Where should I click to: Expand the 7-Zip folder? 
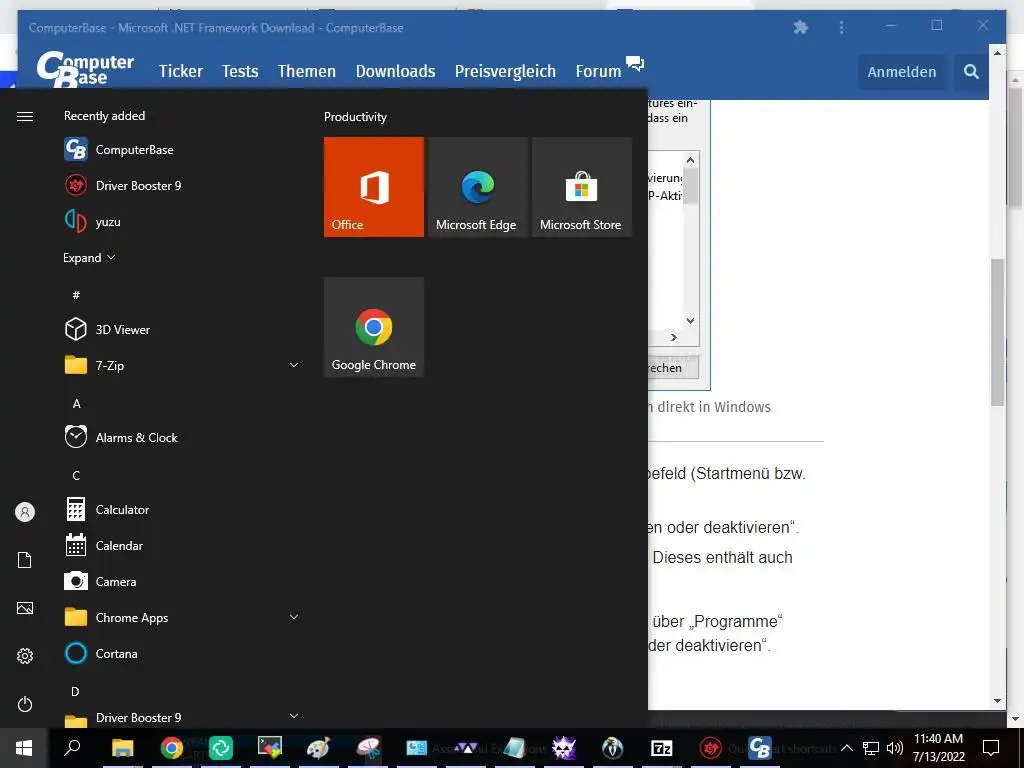[x=294, y=365]
